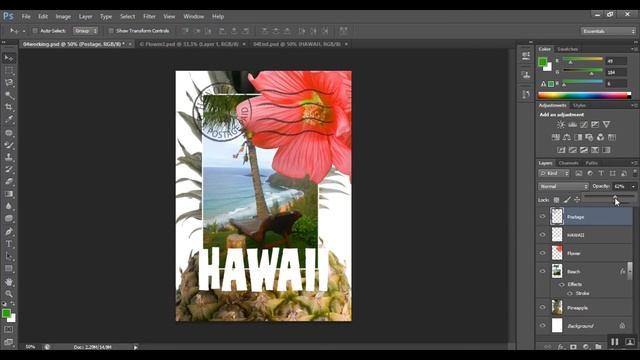Screen dimensions: 640x360
Task: Switch to the Channels tab
Action: [569, 163]
